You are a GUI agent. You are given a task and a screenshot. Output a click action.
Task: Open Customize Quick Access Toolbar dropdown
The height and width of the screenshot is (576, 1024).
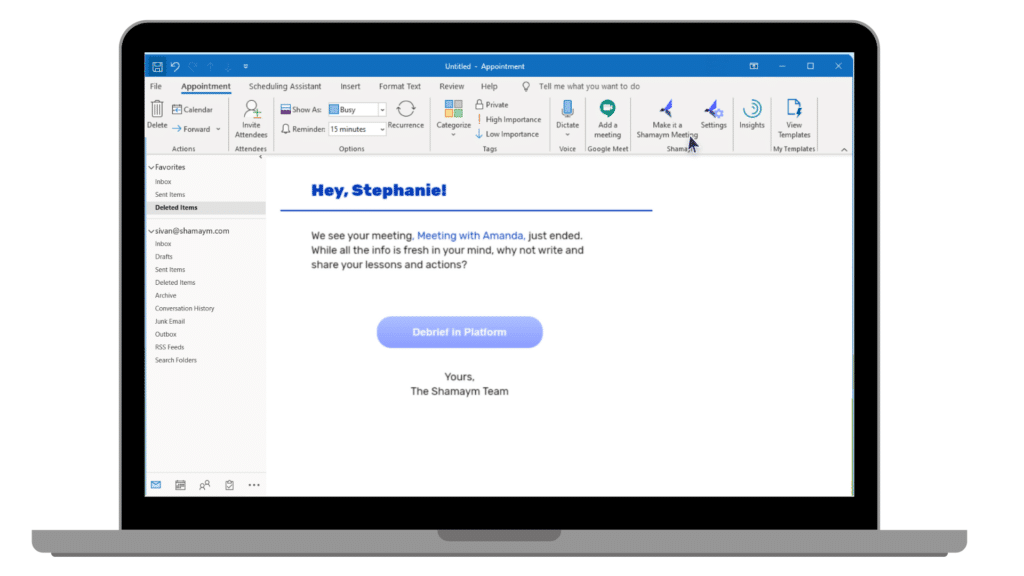[x=246, y=67]
